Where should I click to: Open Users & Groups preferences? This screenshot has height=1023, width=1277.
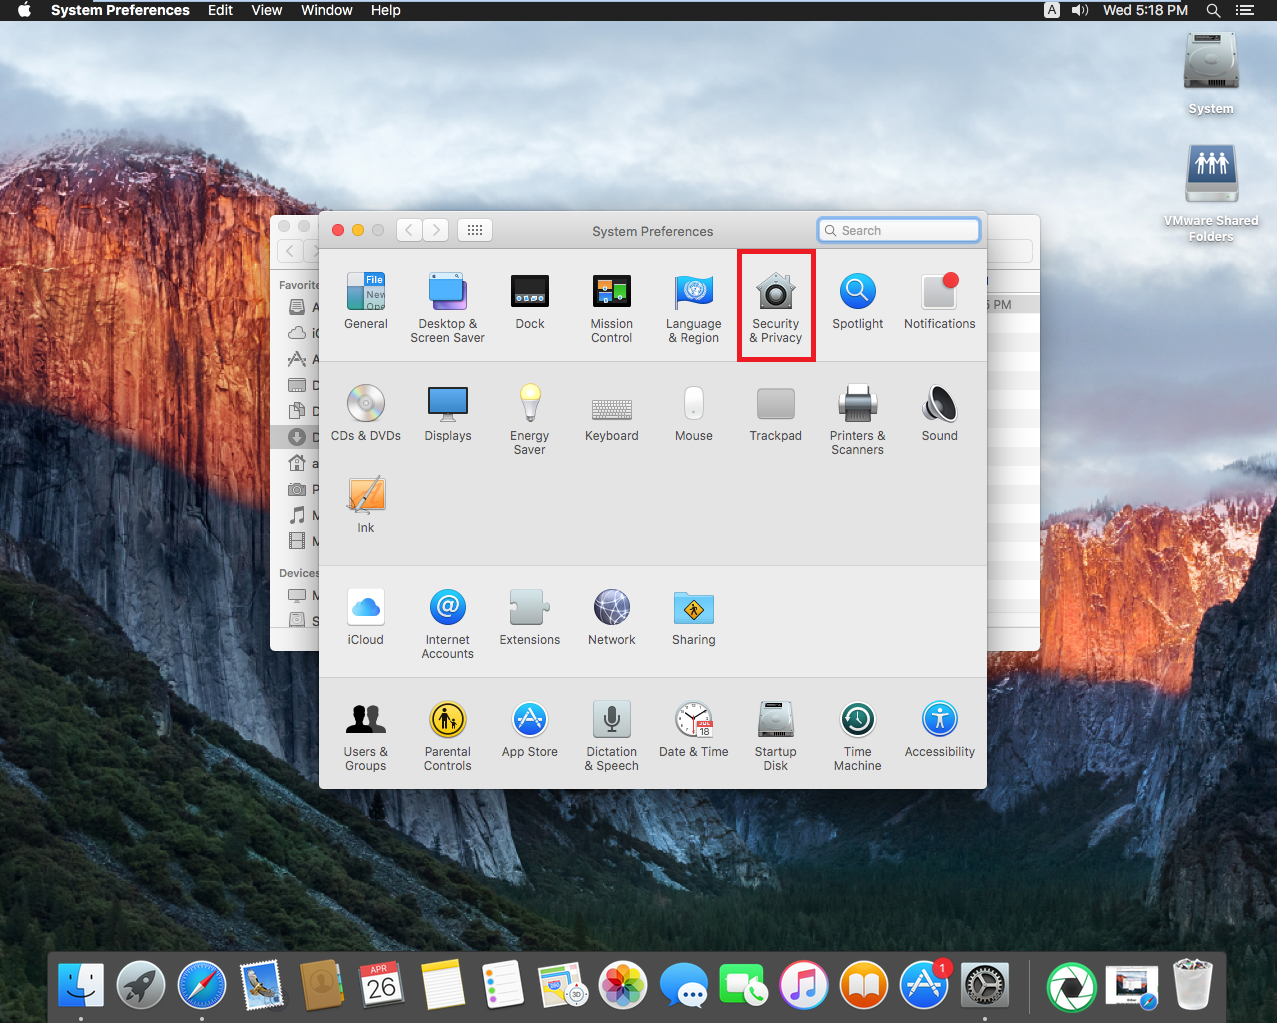click(366, 735)
